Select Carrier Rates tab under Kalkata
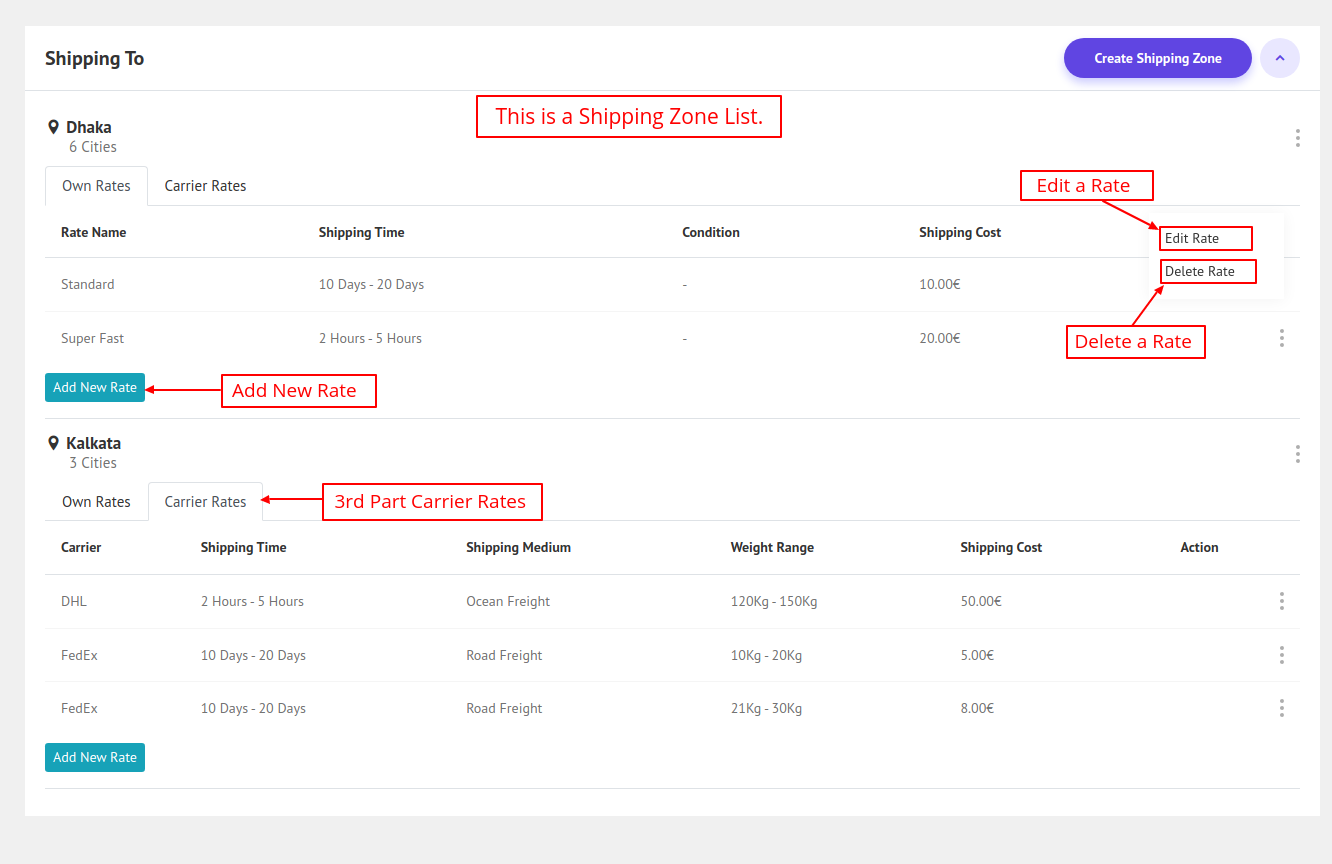 (x=205, y=502)
